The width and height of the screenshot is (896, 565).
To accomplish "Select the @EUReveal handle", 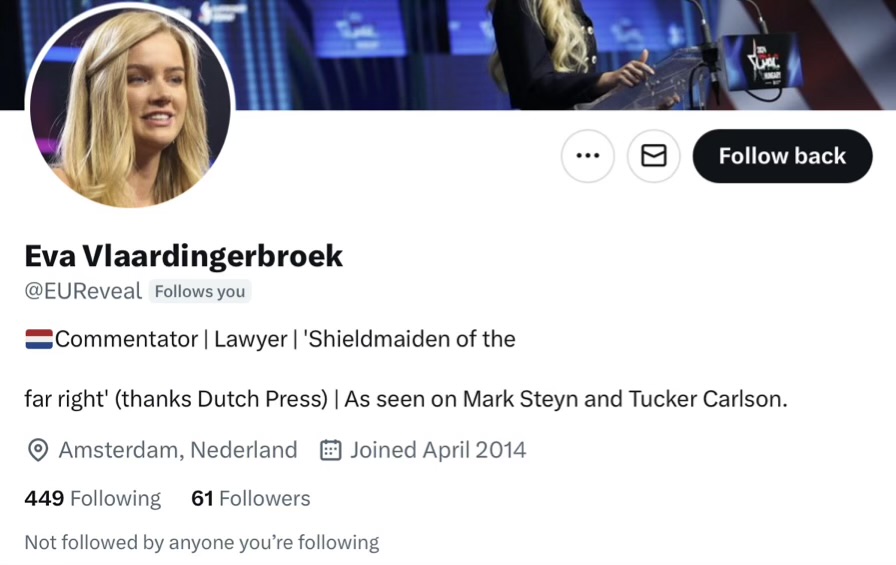I will click(x=83, y=291).
